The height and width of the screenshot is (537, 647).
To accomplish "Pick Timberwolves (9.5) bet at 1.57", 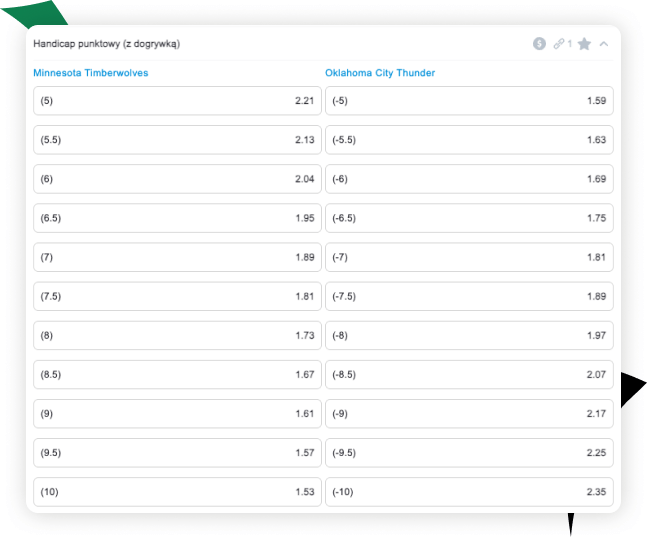I will pyautogui.click(x=177, y=453).
